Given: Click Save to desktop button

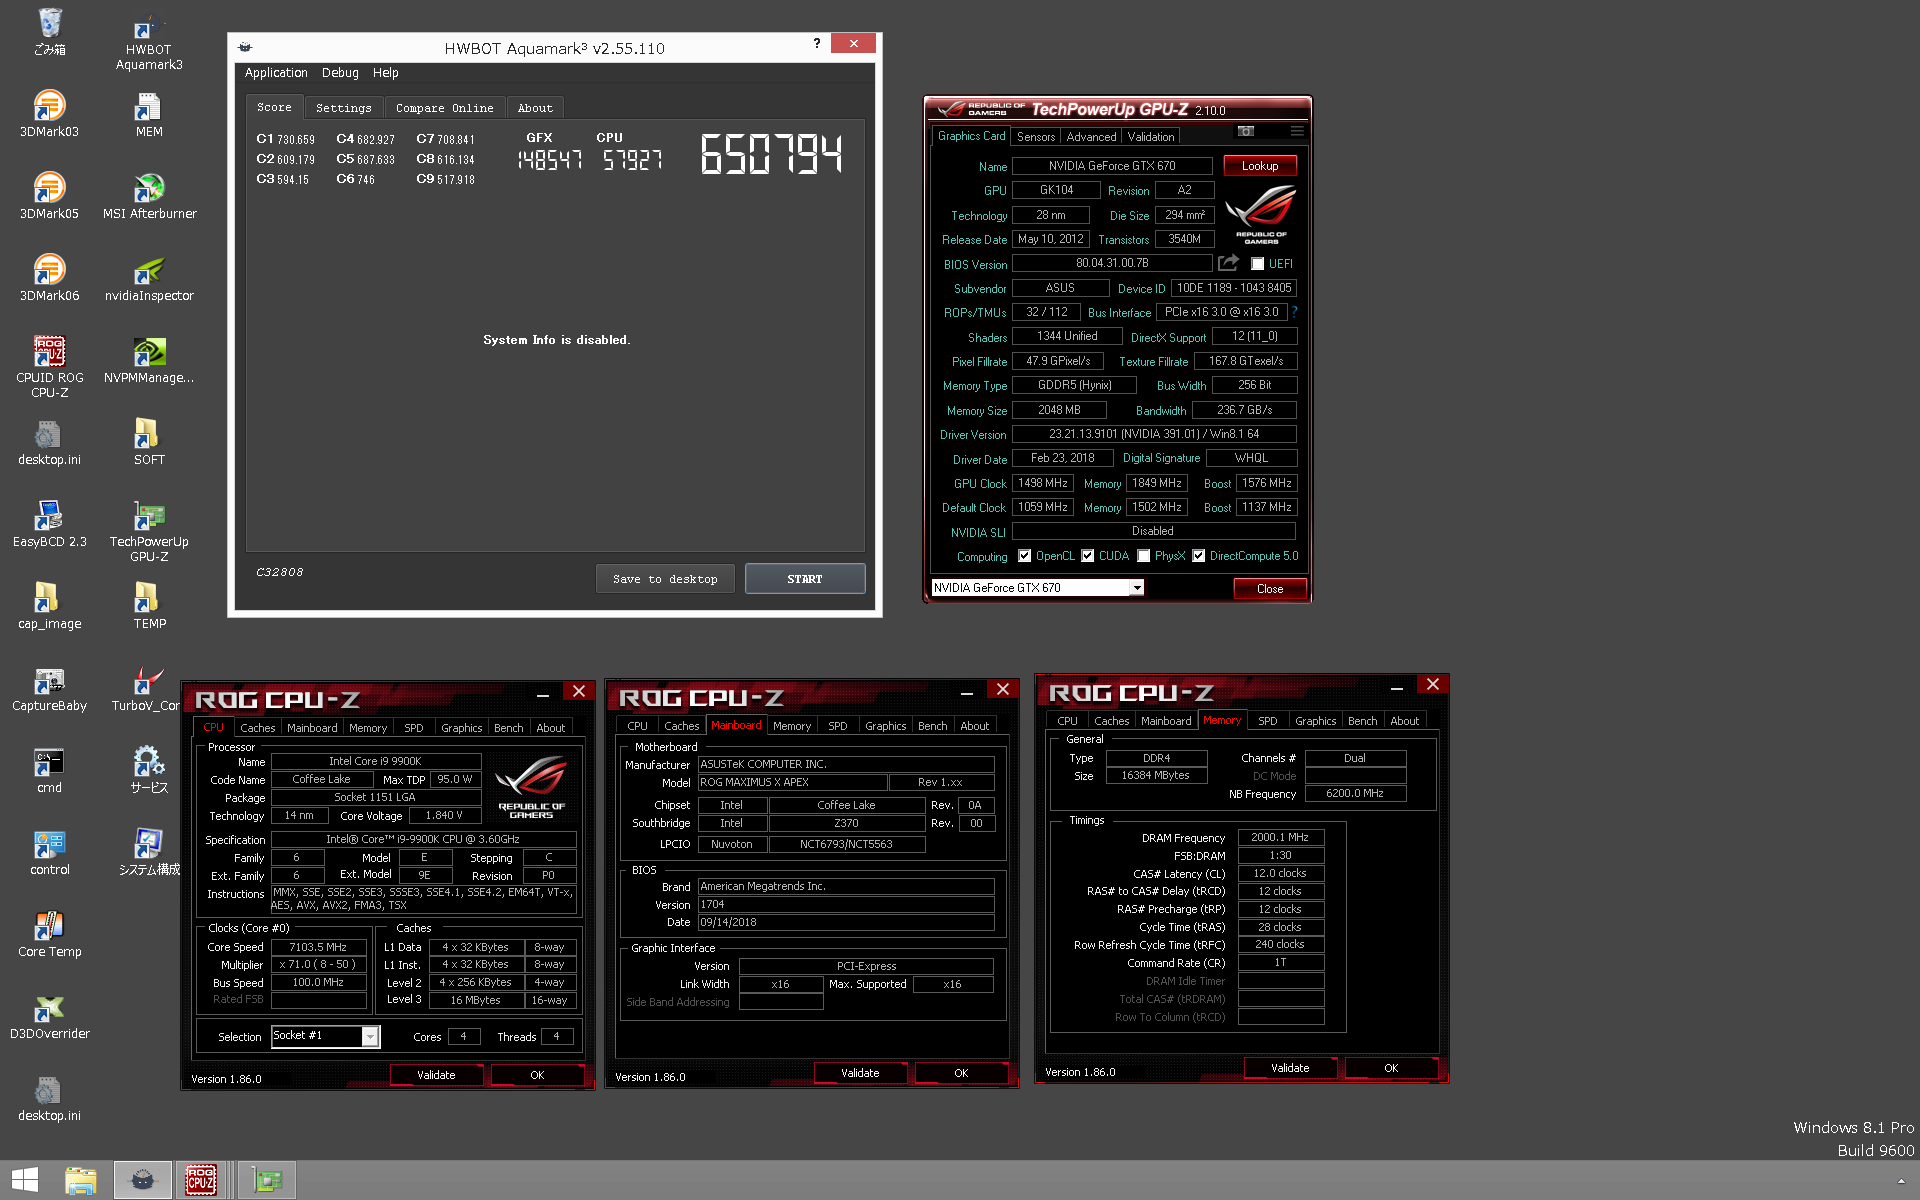Looking at the screenshot, I should click(665, 579).
